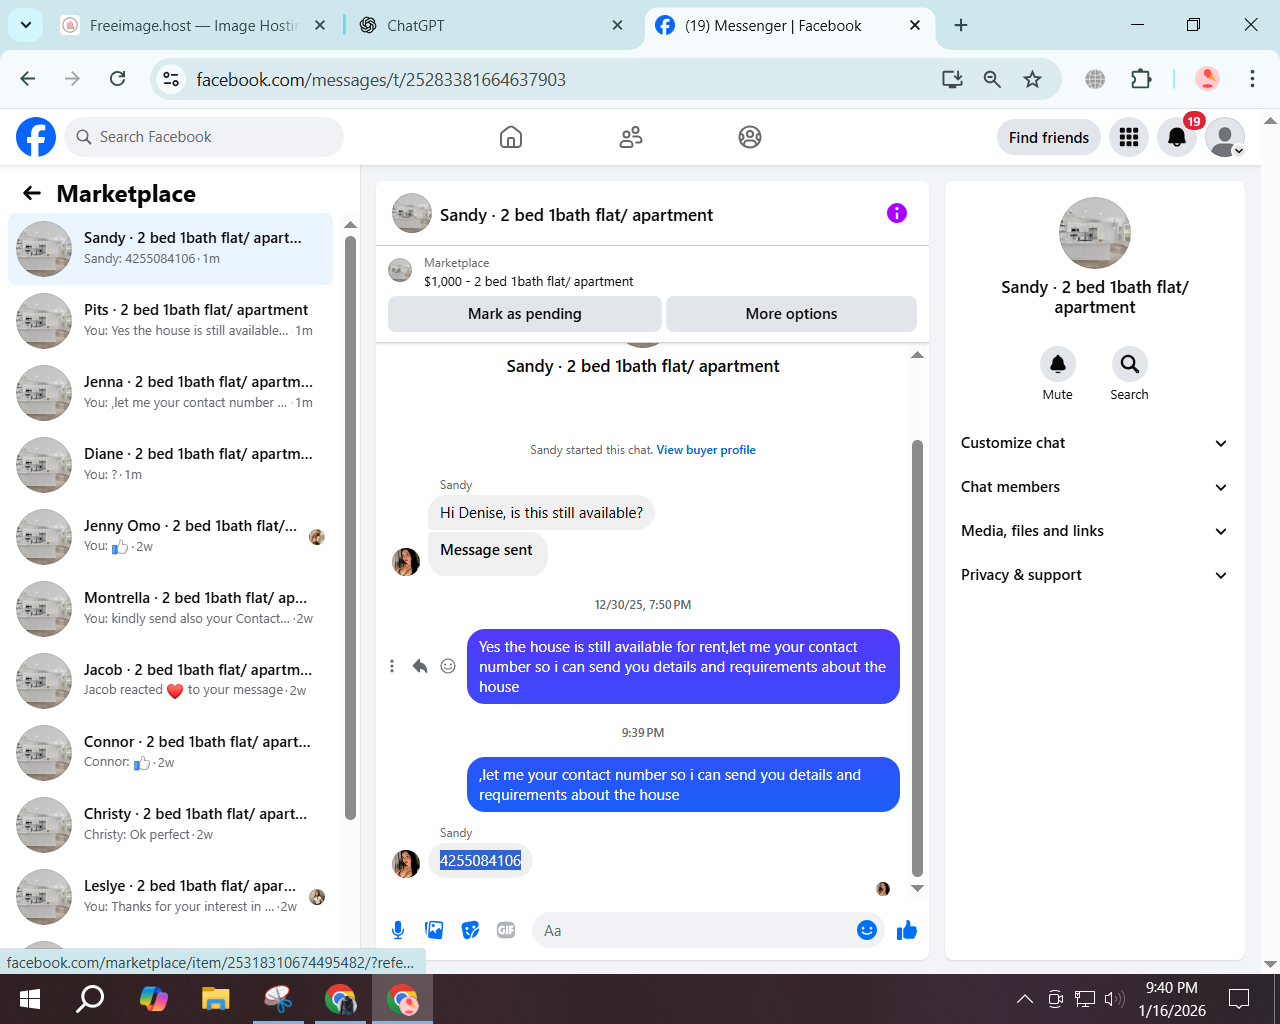Screen dimensions: 1280x1024
Task: Open a new browser tab
Action: 961,26
